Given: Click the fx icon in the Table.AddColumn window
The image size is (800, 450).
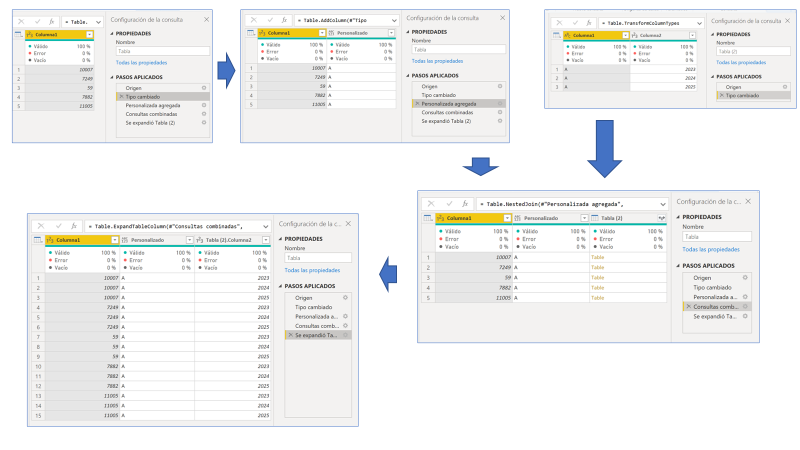Looking at the screenshot, I should coord(284,20).
